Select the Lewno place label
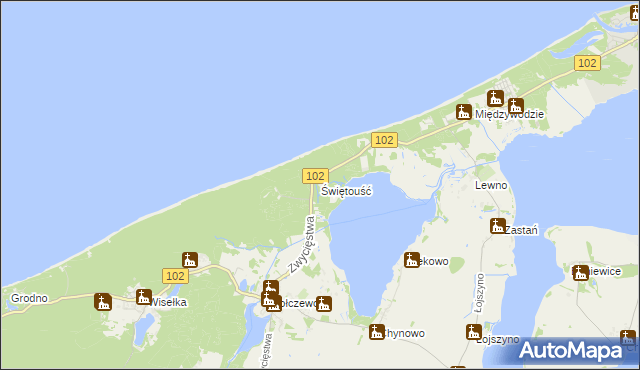Viewport: 640px width, 370px height. (491, 185)
